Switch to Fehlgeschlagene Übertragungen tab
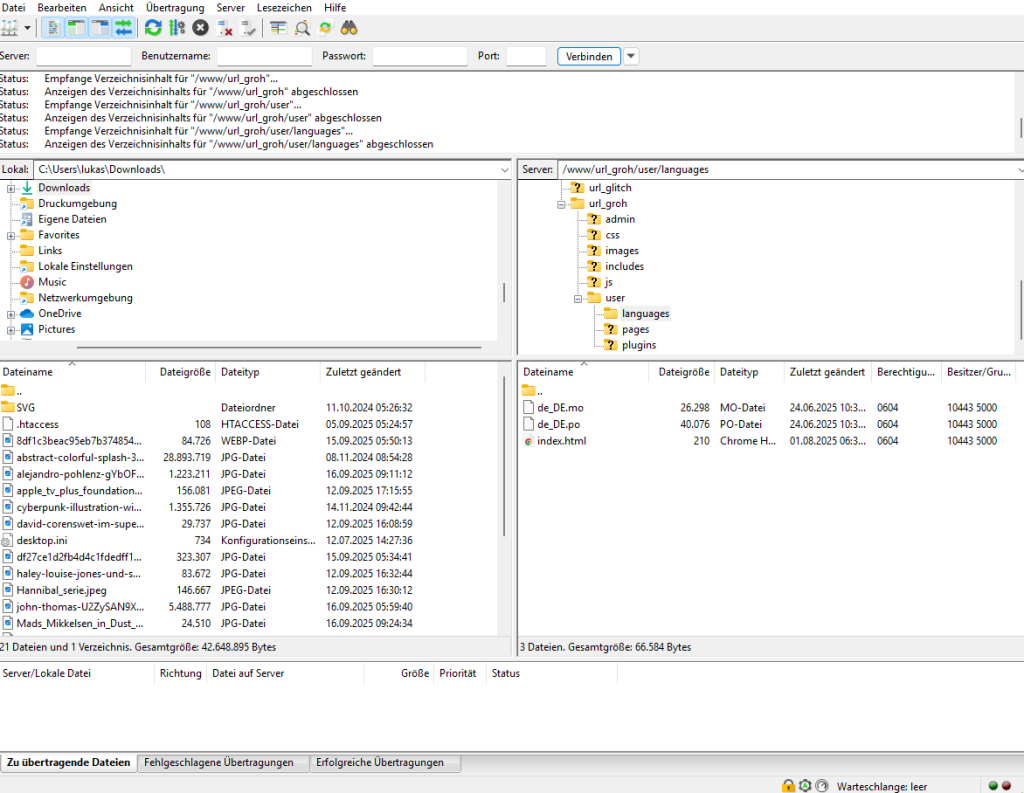1024x793 pixels. click(x=219, y=762)
